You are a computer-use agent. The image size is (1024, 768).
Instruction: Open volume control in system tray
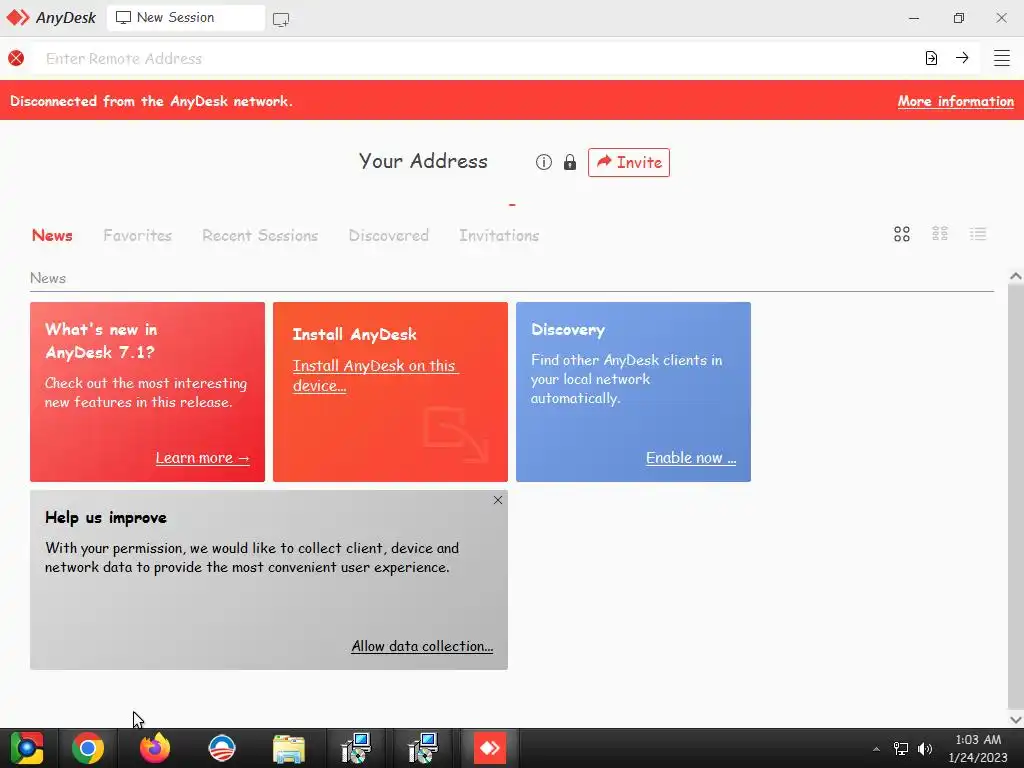click(x=925, y=749)
